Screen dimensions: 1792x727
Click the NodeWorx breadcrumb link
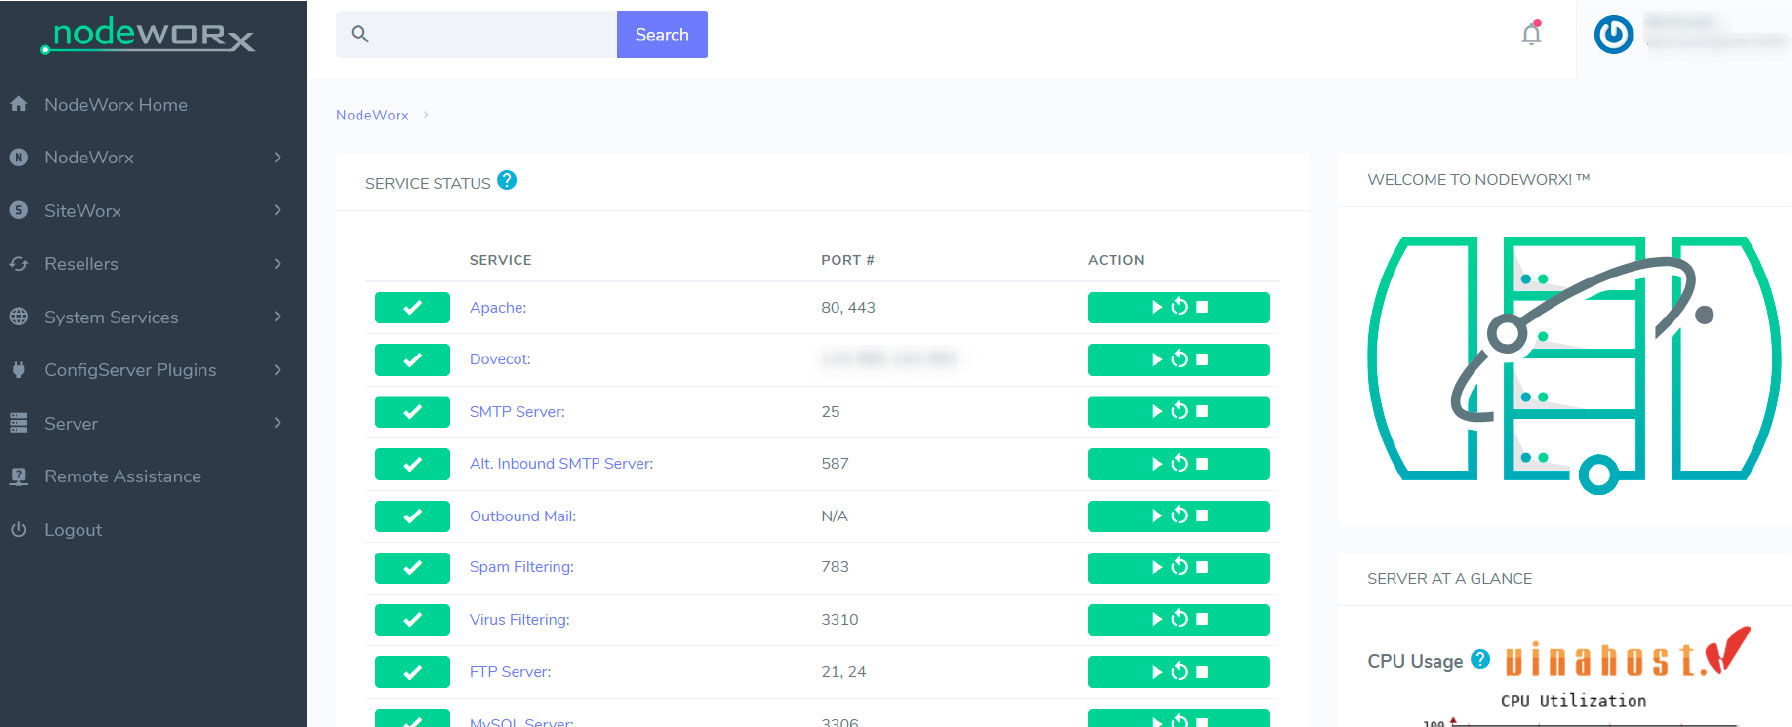(x=372, y=115)
